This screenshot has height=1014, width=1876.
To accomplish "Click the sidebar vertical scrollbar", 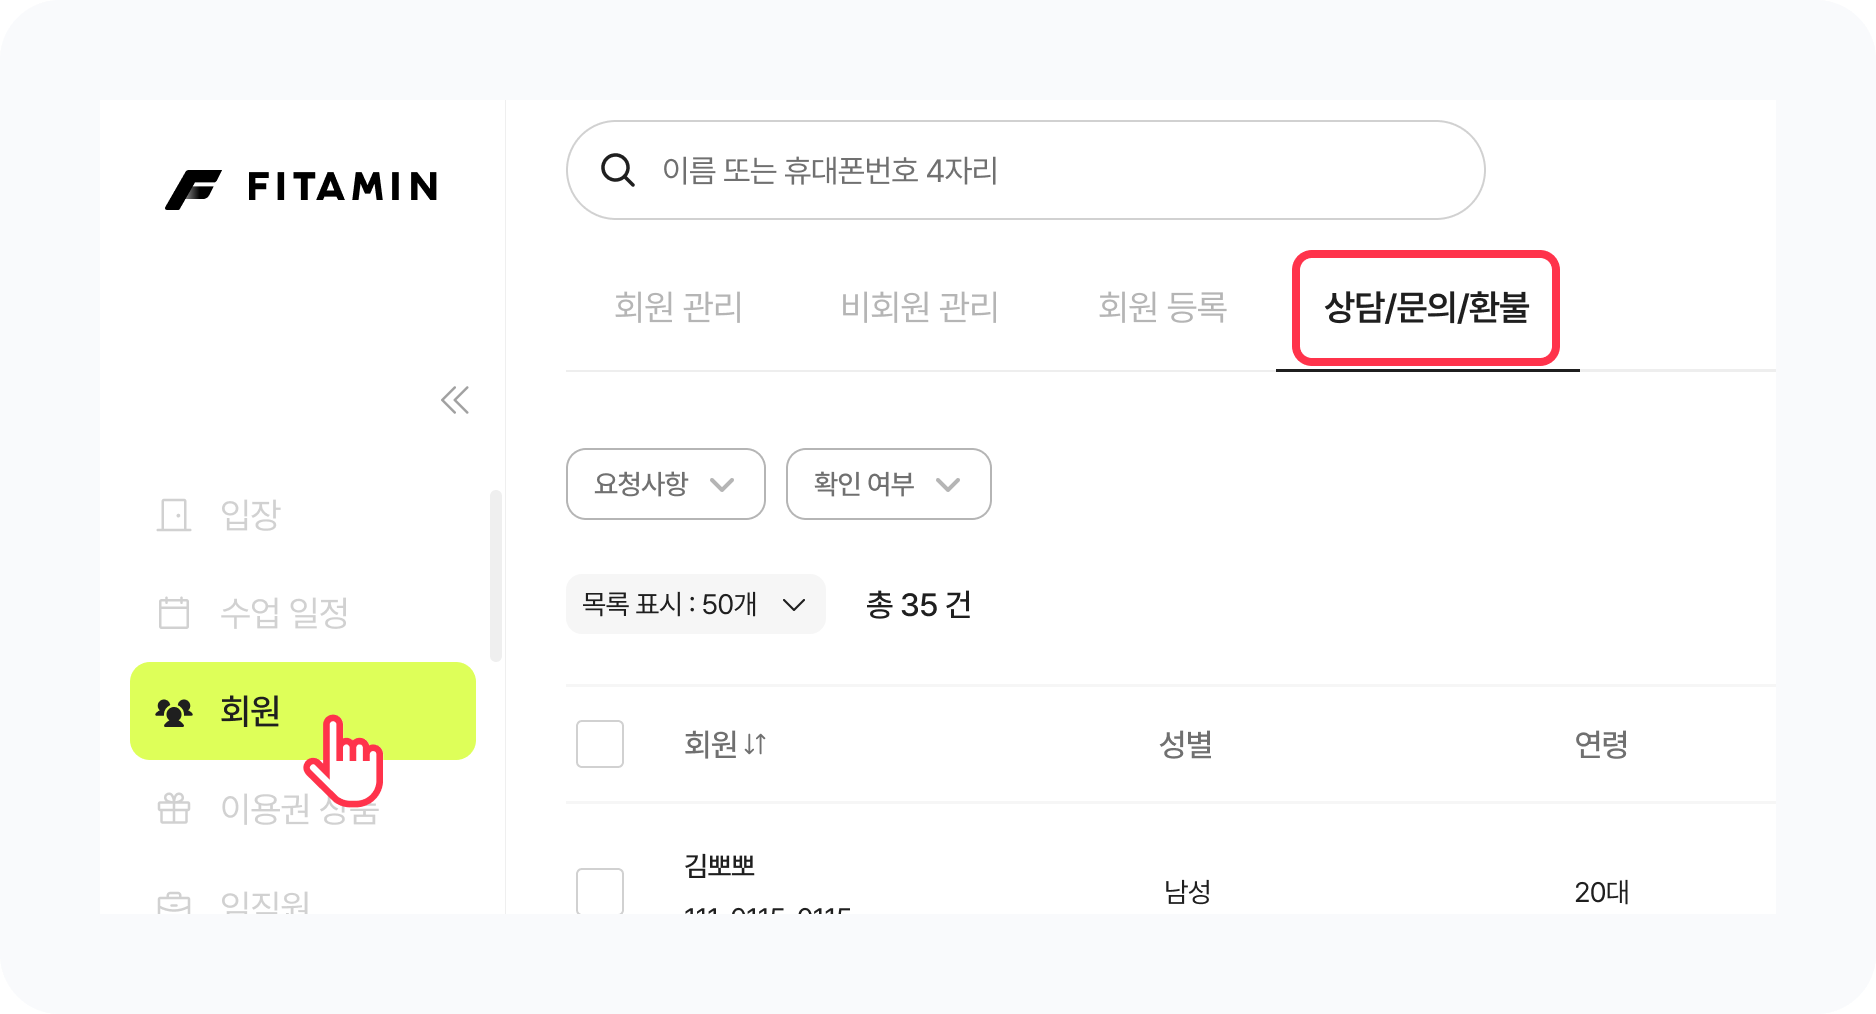I will (x=495, y=576).
